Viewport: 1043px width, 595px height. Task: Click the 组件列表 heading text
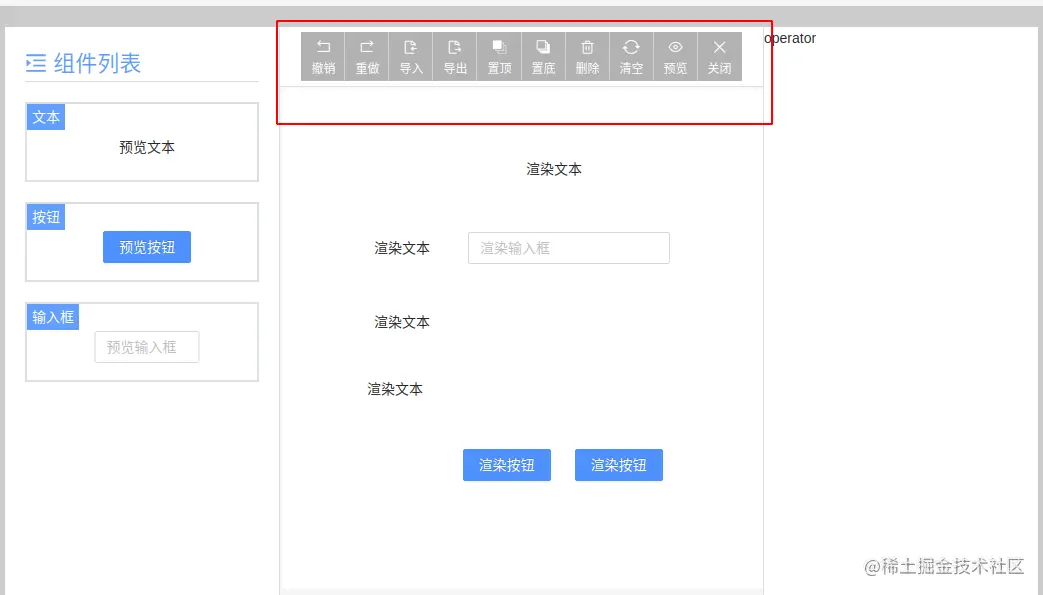click(x=97, y=63)
